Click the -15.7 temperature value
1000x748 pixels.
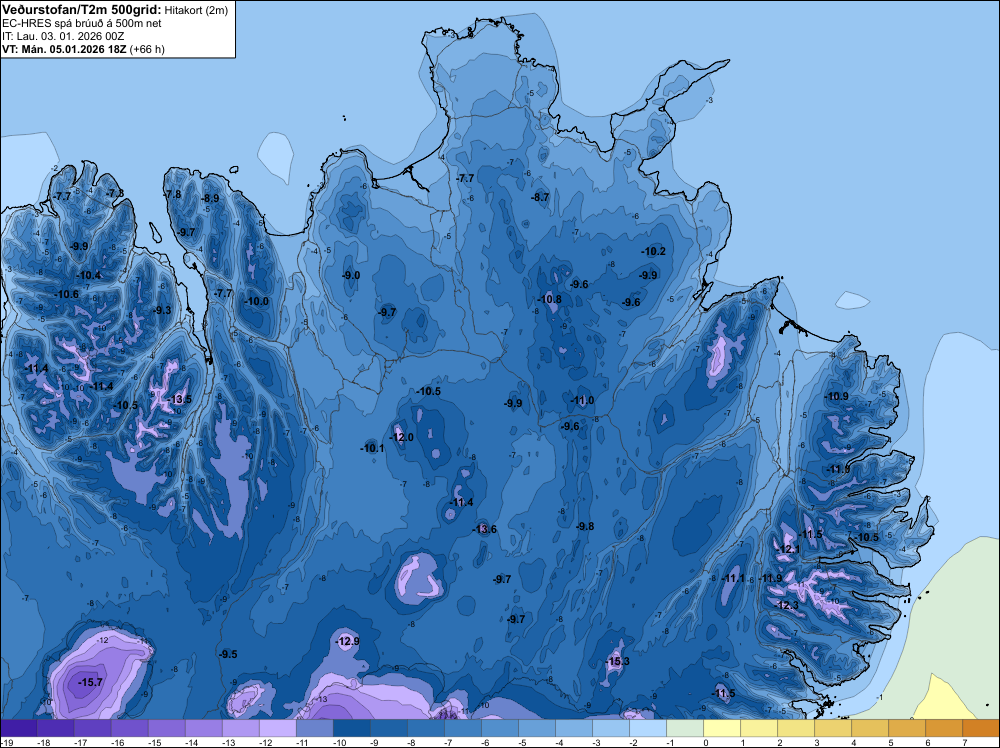point(90,682)
